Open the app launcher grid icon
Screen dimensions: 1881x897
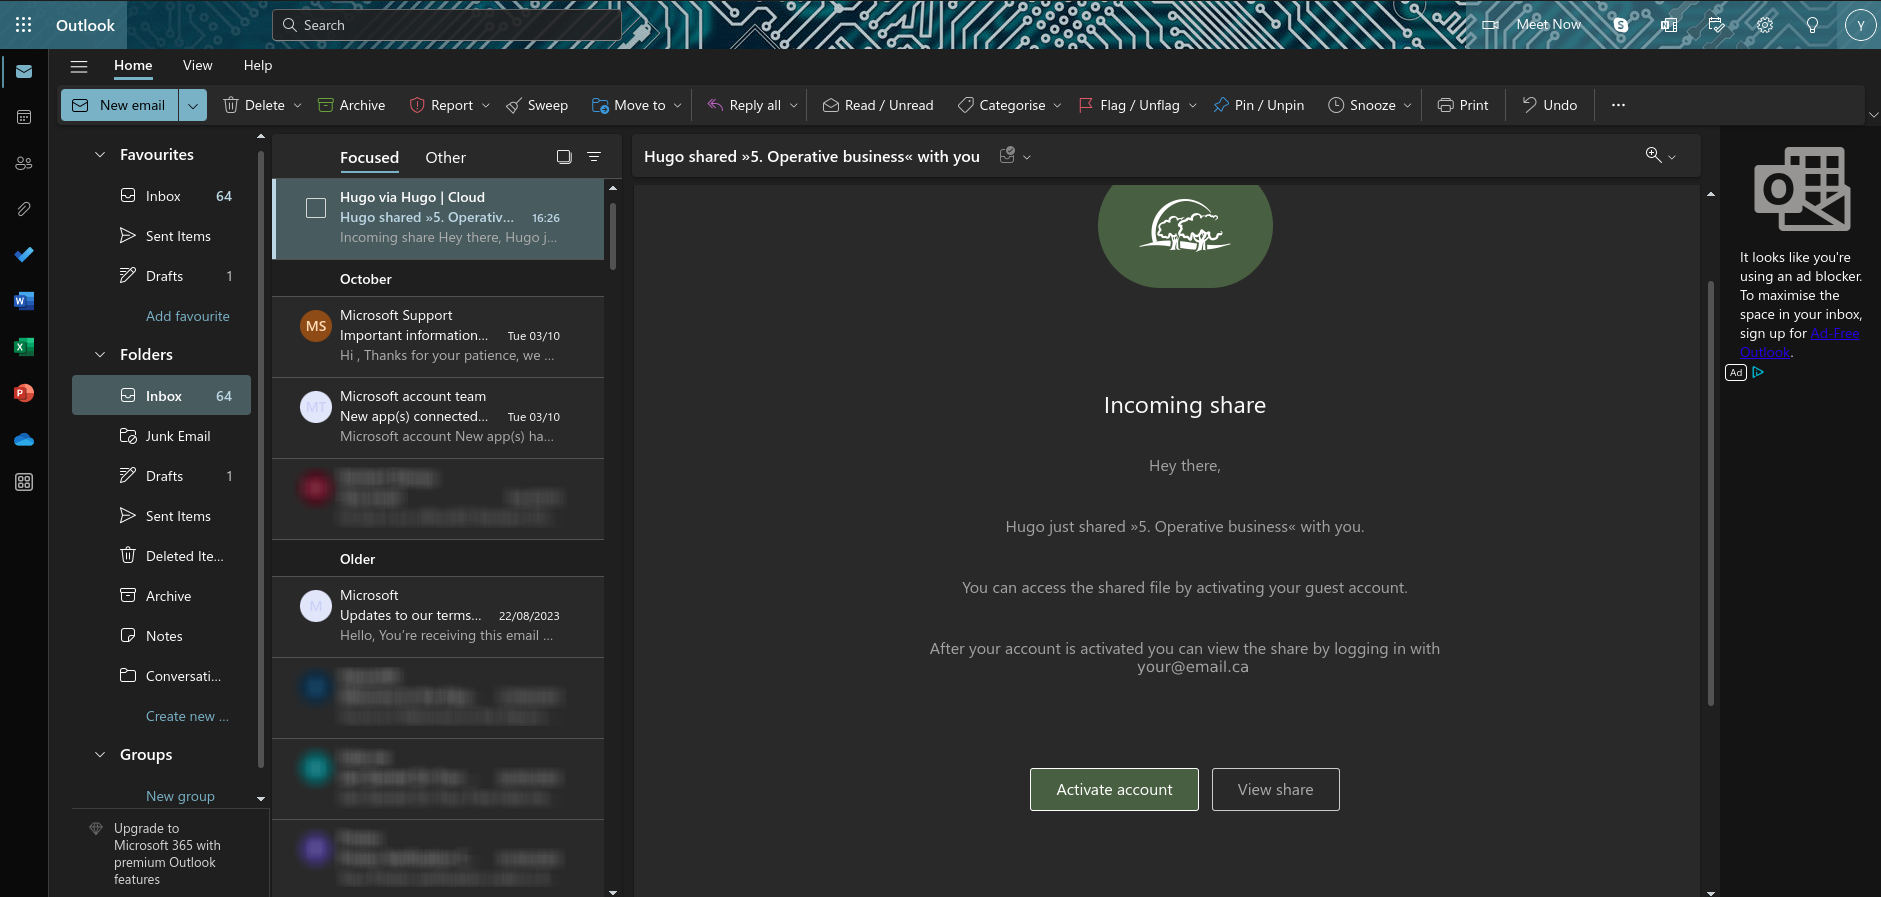(x=24, y=25)
